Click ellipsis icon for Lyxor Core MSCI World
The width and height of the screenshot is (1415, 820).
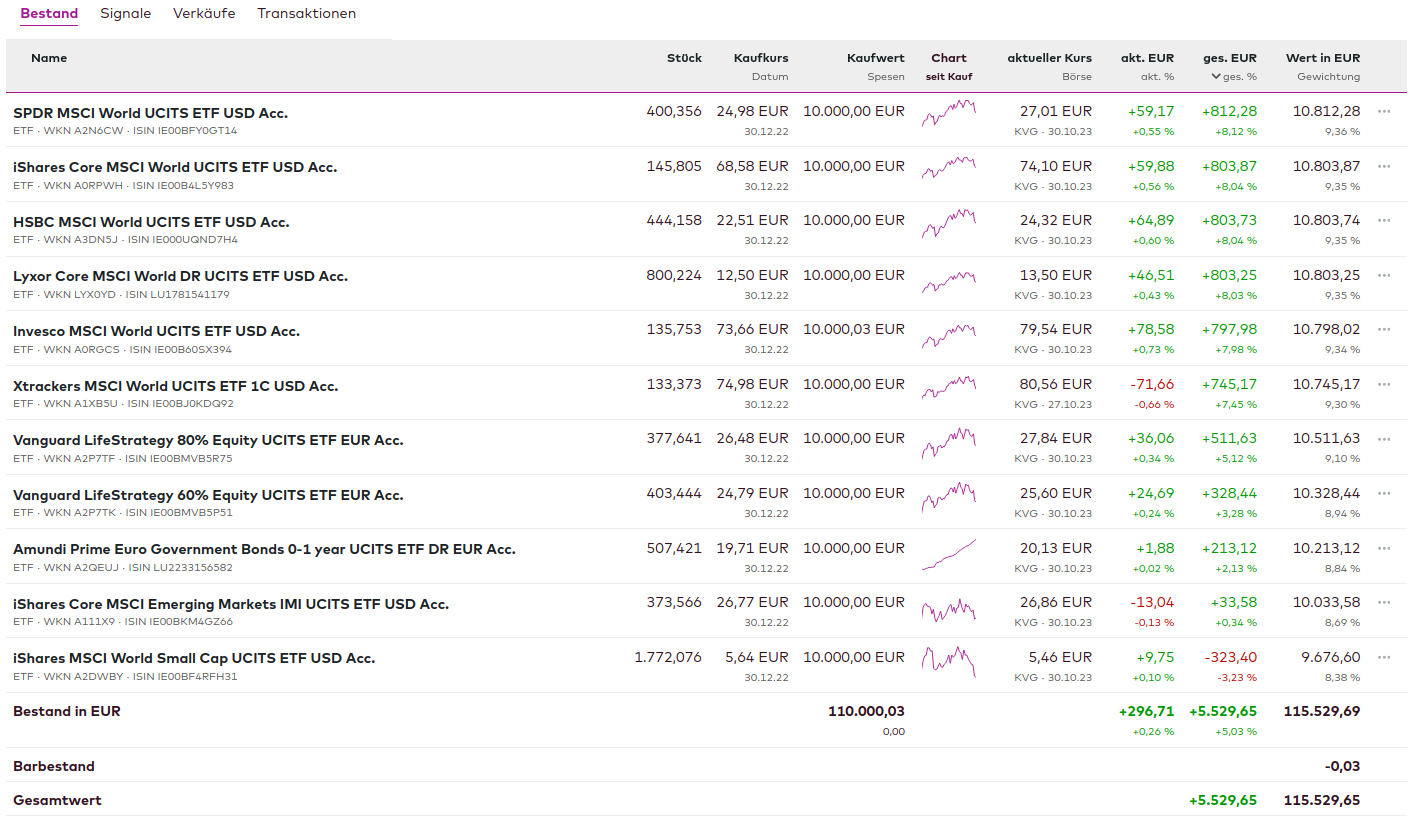tap(1384, 275)
